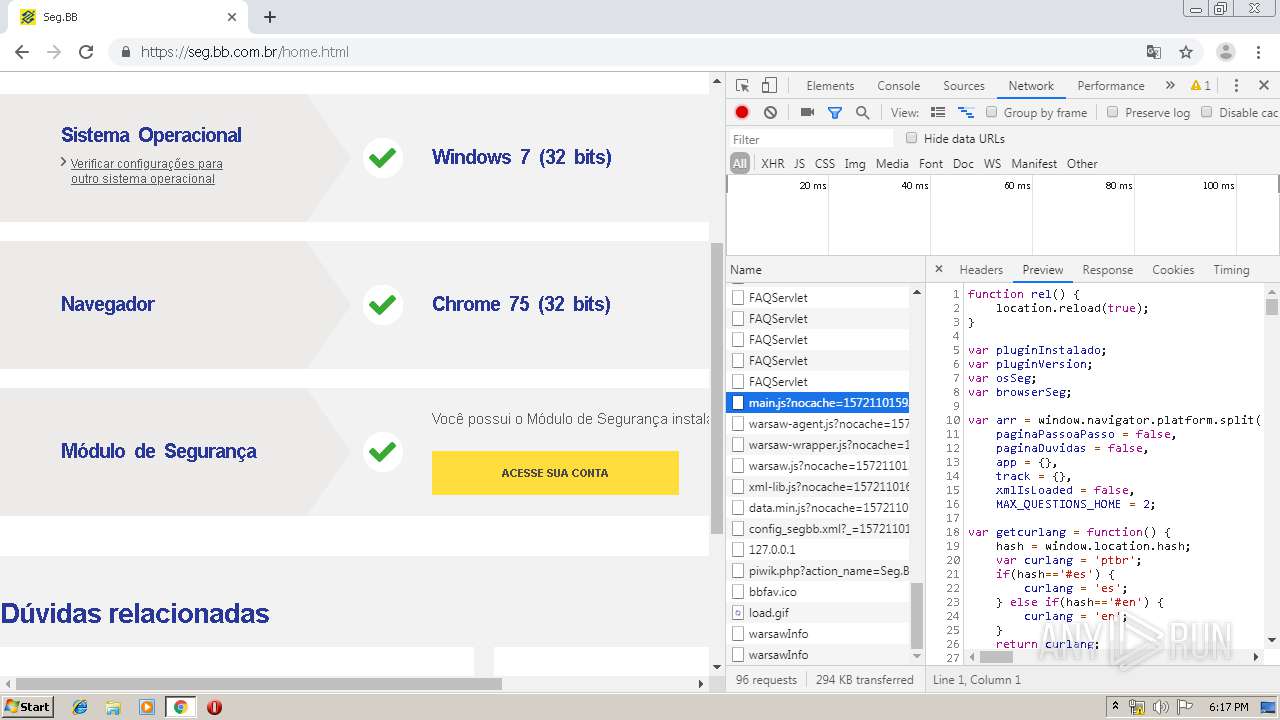This screenshot has height=720, width=1280.
Task: Close the request preview pane
Action: click(938, 269)
